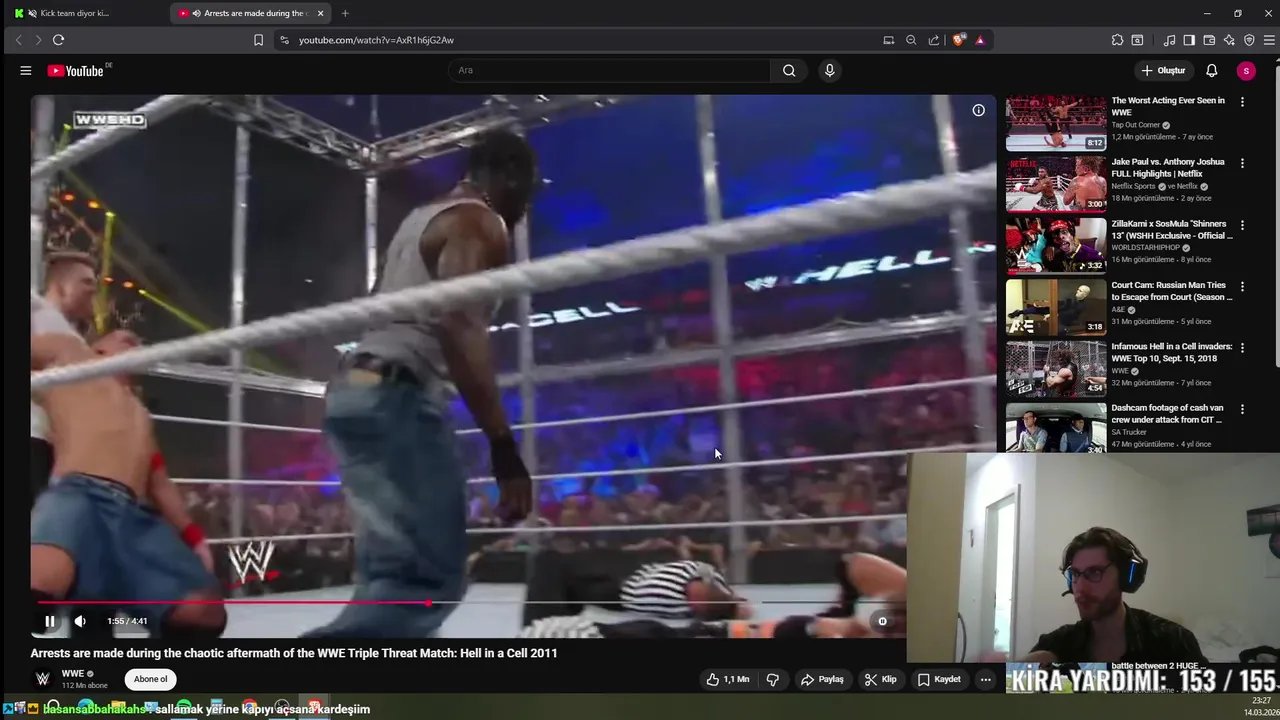View site information icon in the address bar
Image resolution: width=1280 pixels, height=720 pixels.
pos(284,40)
